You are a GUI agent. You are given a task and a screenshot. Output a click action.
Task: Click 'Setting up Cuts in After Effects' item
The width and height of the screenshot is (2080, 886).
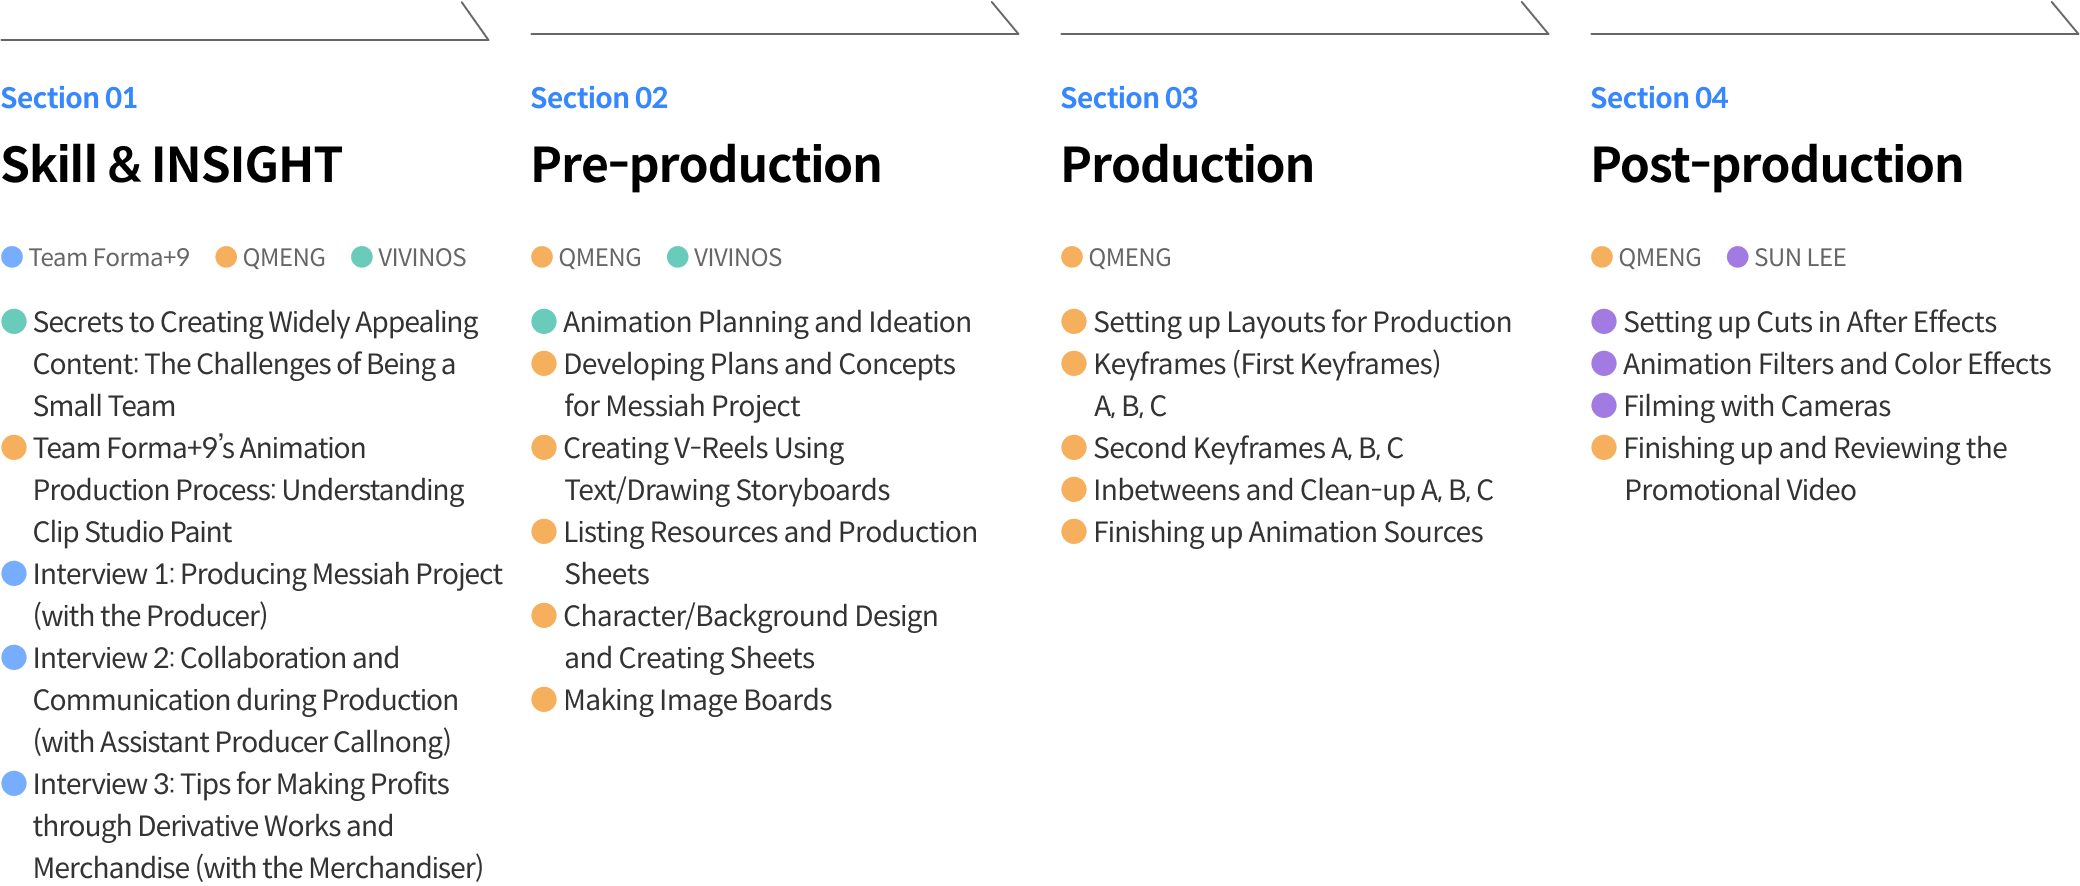(1810, 322)
